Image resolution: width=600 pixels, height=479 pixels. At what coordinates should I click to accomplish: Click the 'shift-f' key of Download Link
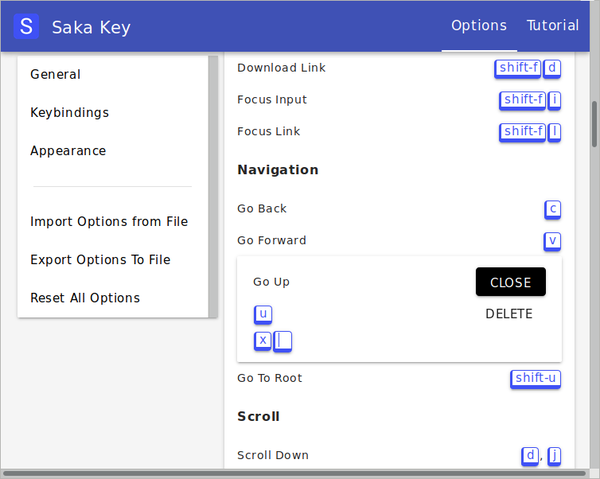point(517,68)
